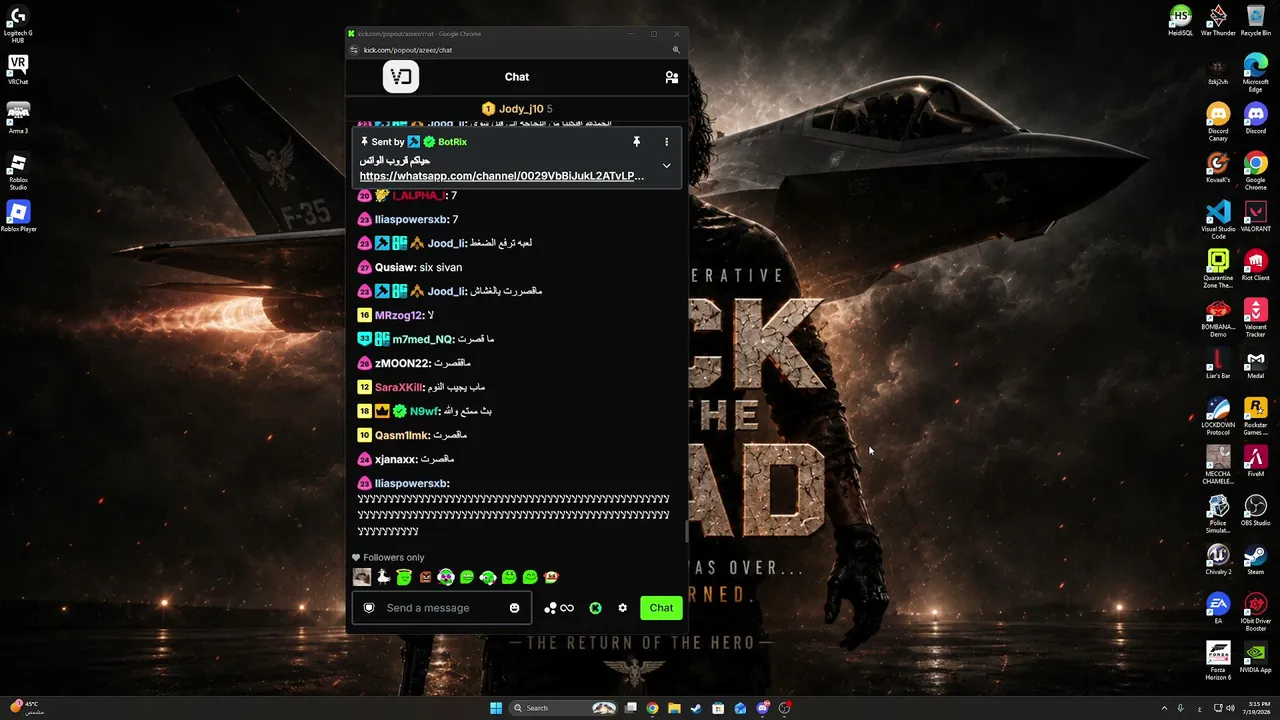Insert the green angel halo emote

coord(404,577)
